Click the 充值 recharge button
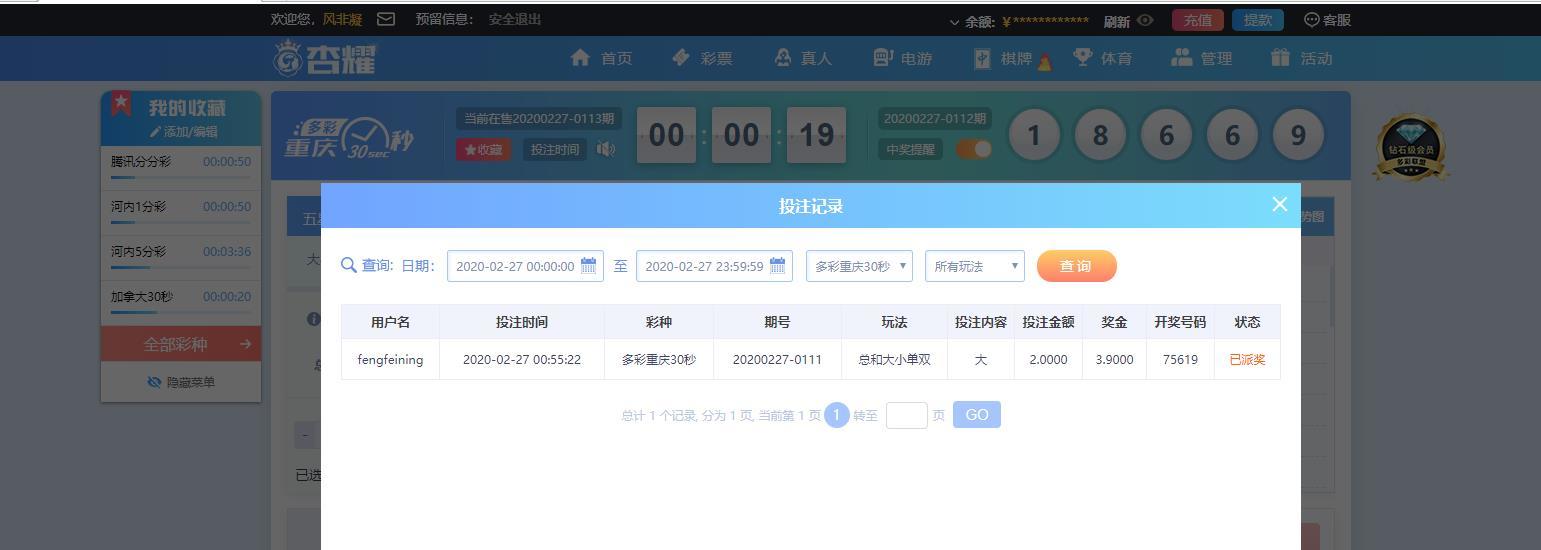This screenshot has width=1541, height=550. click(x=1197, y=20)
